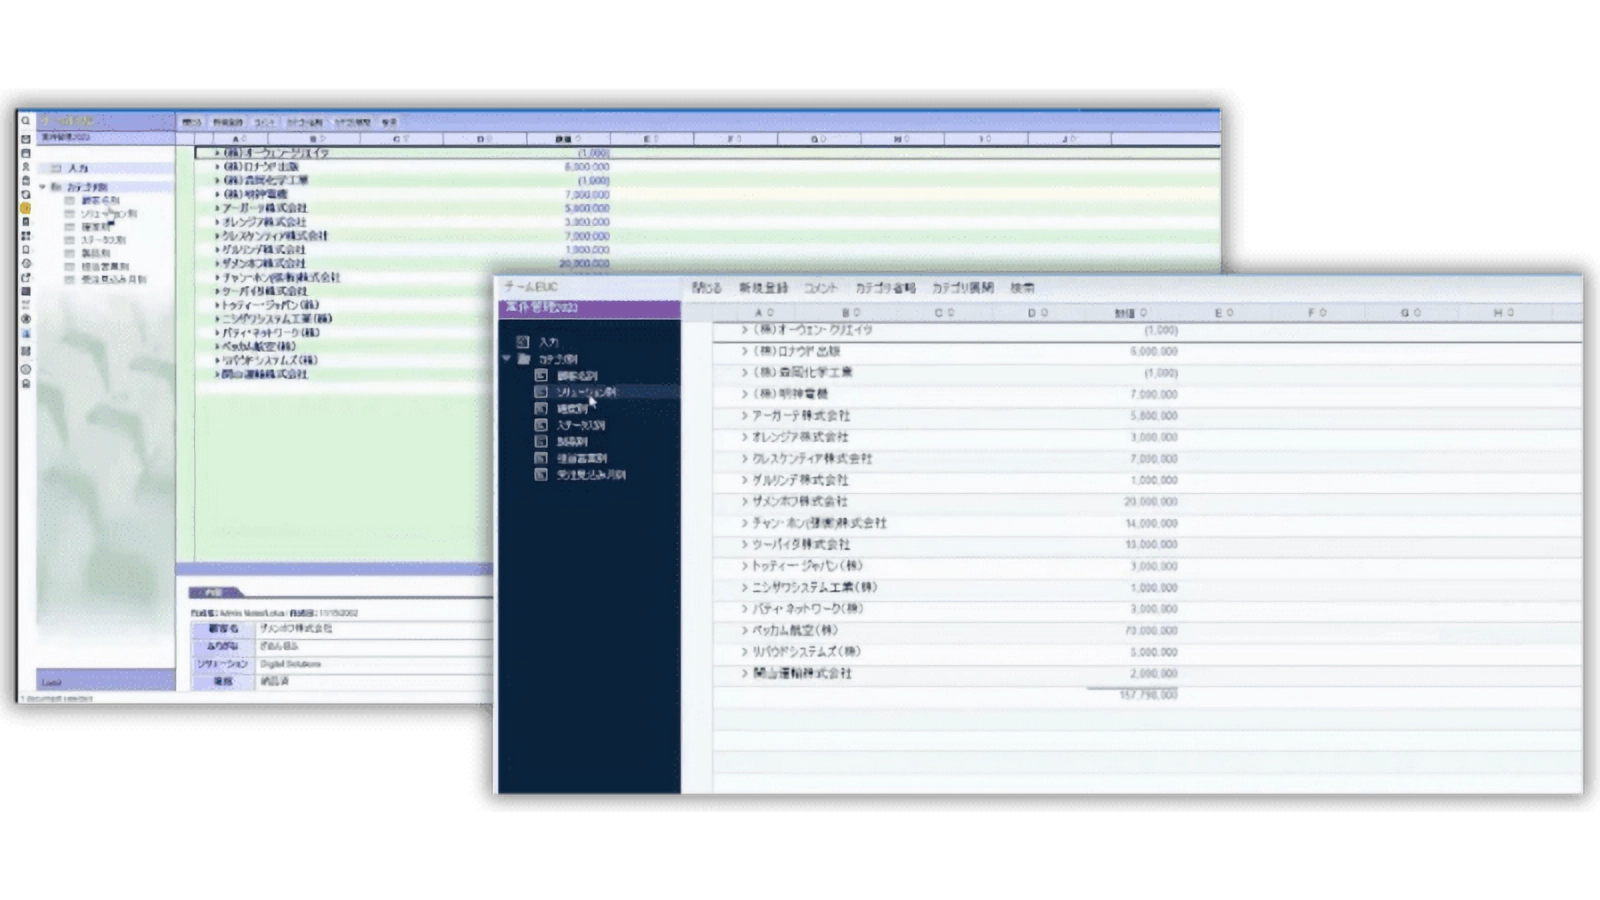The image size is (1600, 900).
Task: Open the mail envelope icon in back window strip
Action: point(26,139)
